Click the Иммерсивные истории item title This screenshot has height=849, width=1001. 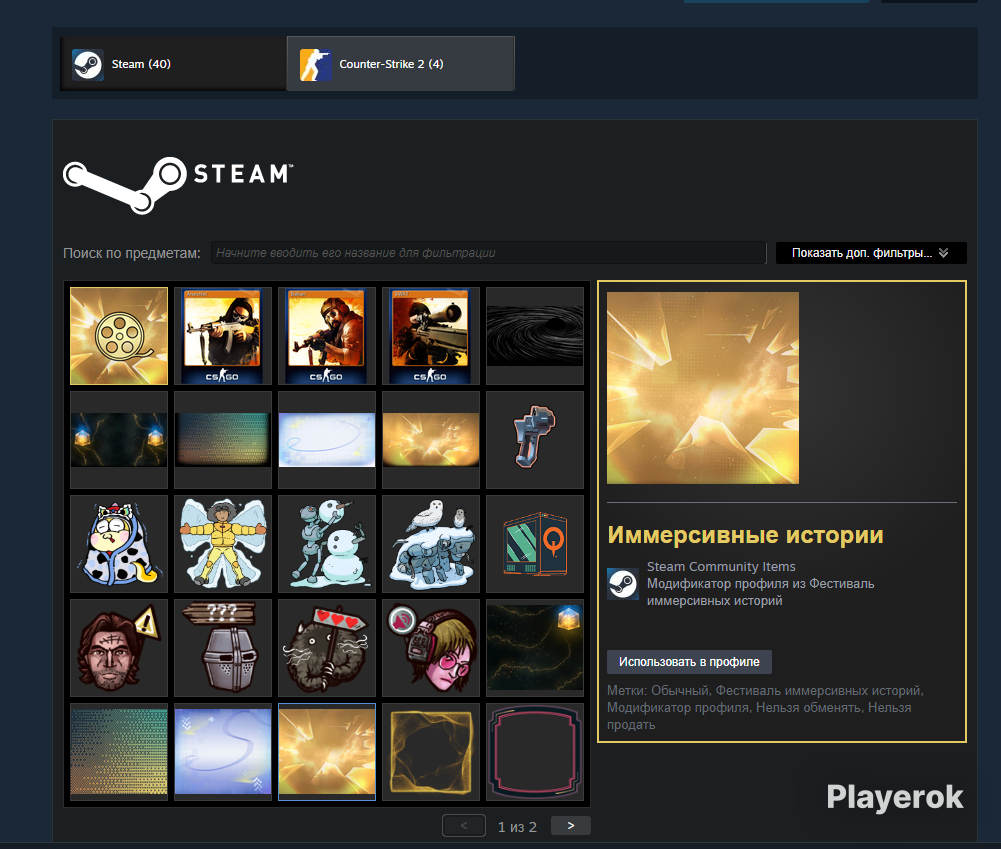(x=745, y=535)
